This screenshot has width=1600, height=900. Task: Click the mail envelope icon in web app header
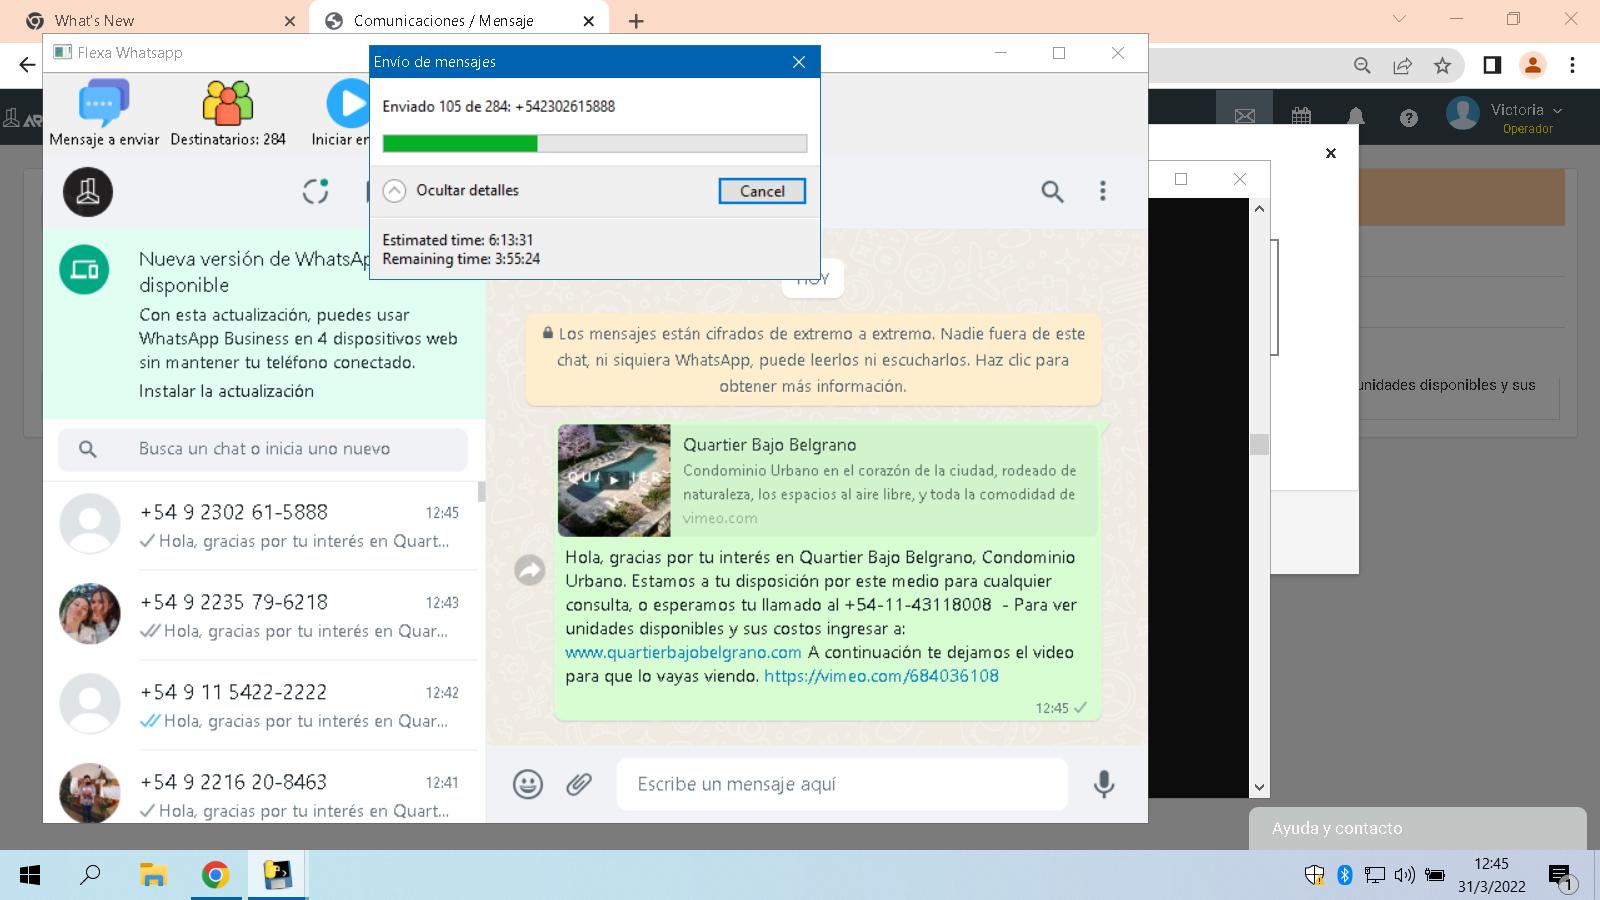[1245, 117]
